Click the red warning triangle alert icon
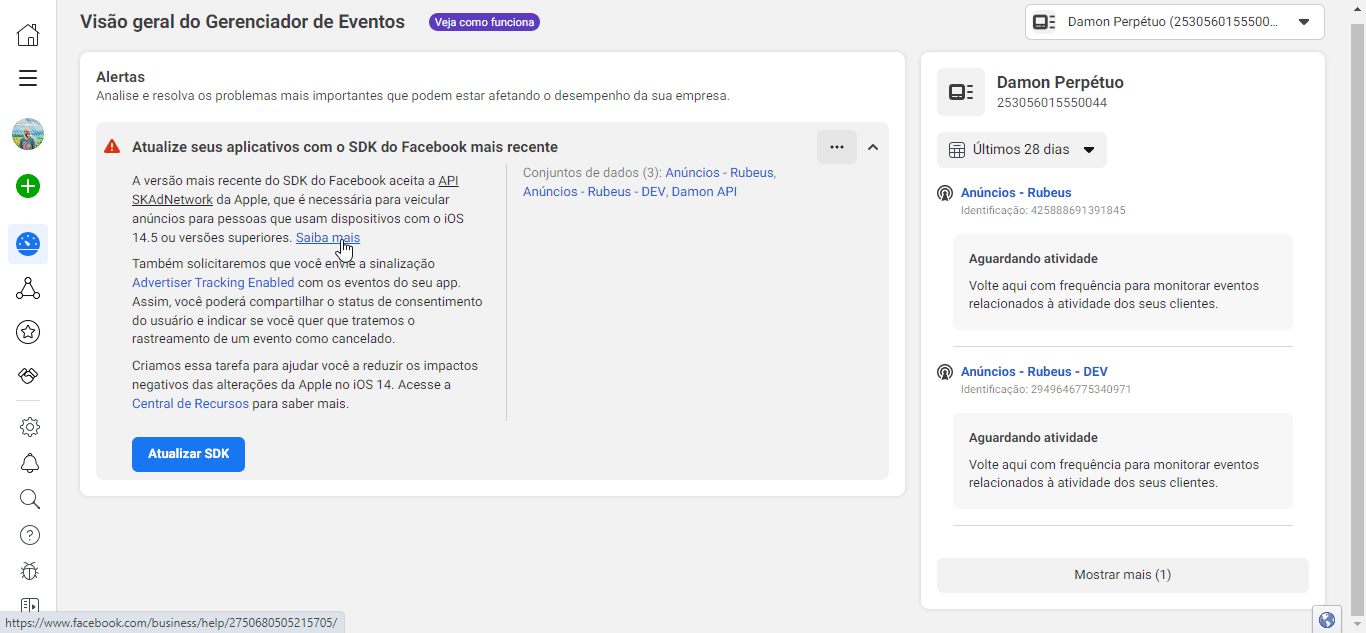This screenshot has width=1366, height=633. 112,147
